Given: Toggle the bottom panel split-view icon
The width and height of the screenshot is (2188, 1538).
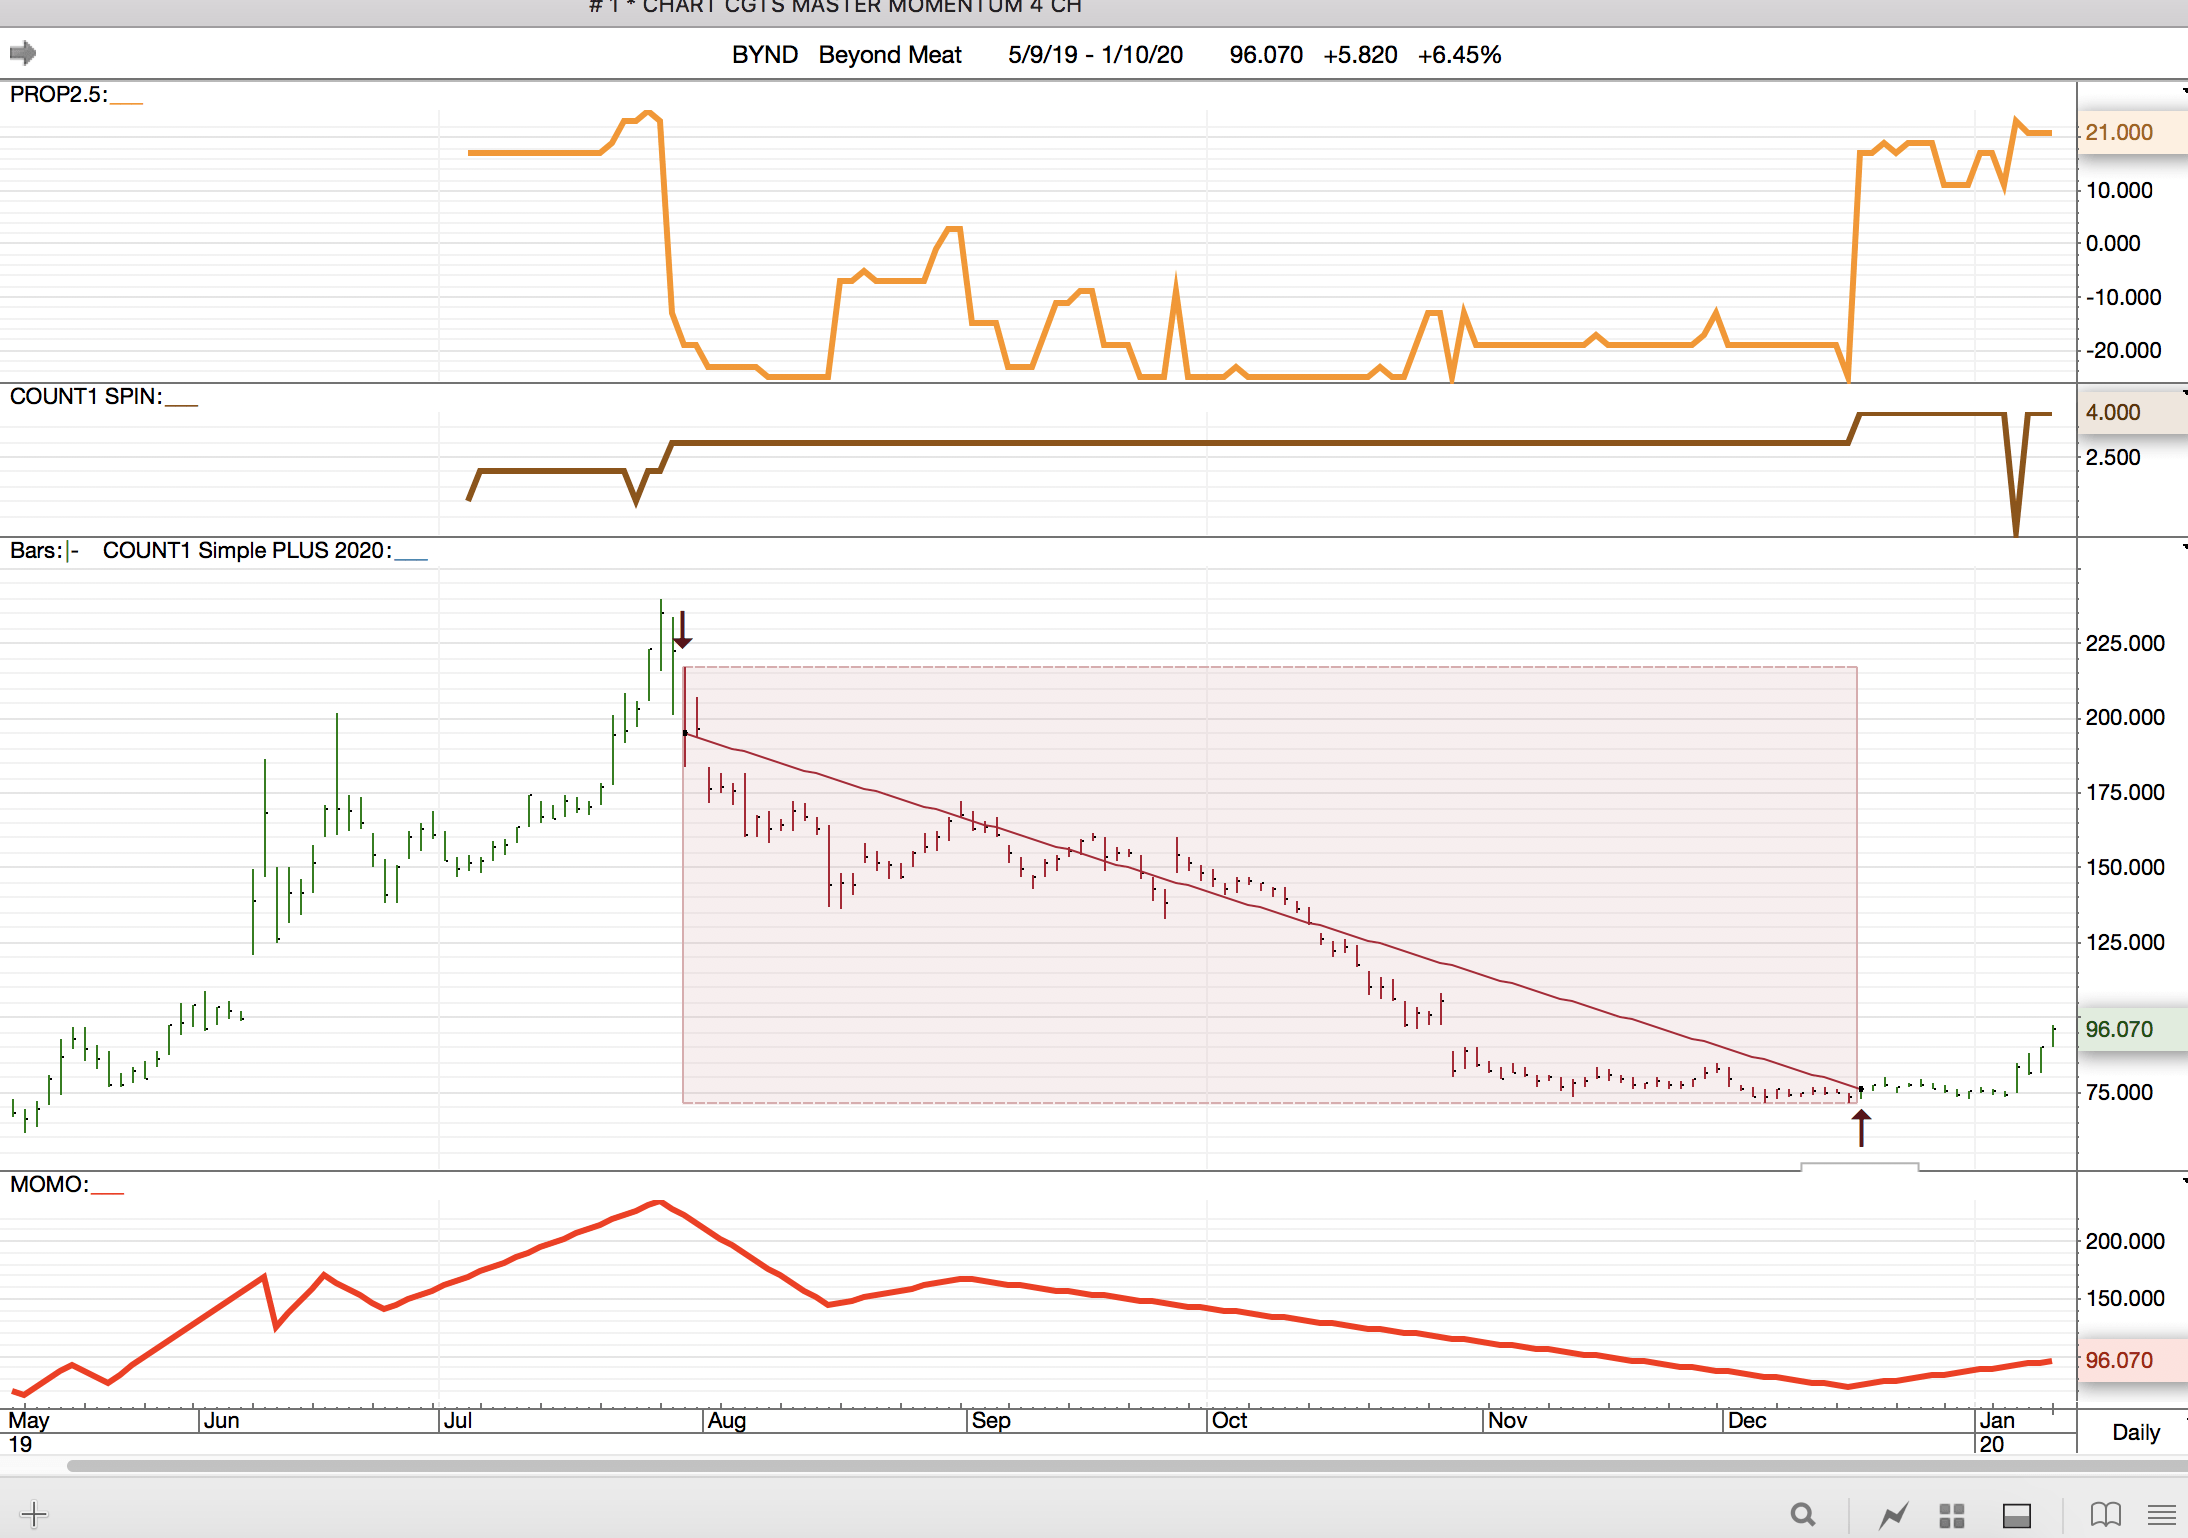Looking at the screenshot, I should click(2016, 1515).
